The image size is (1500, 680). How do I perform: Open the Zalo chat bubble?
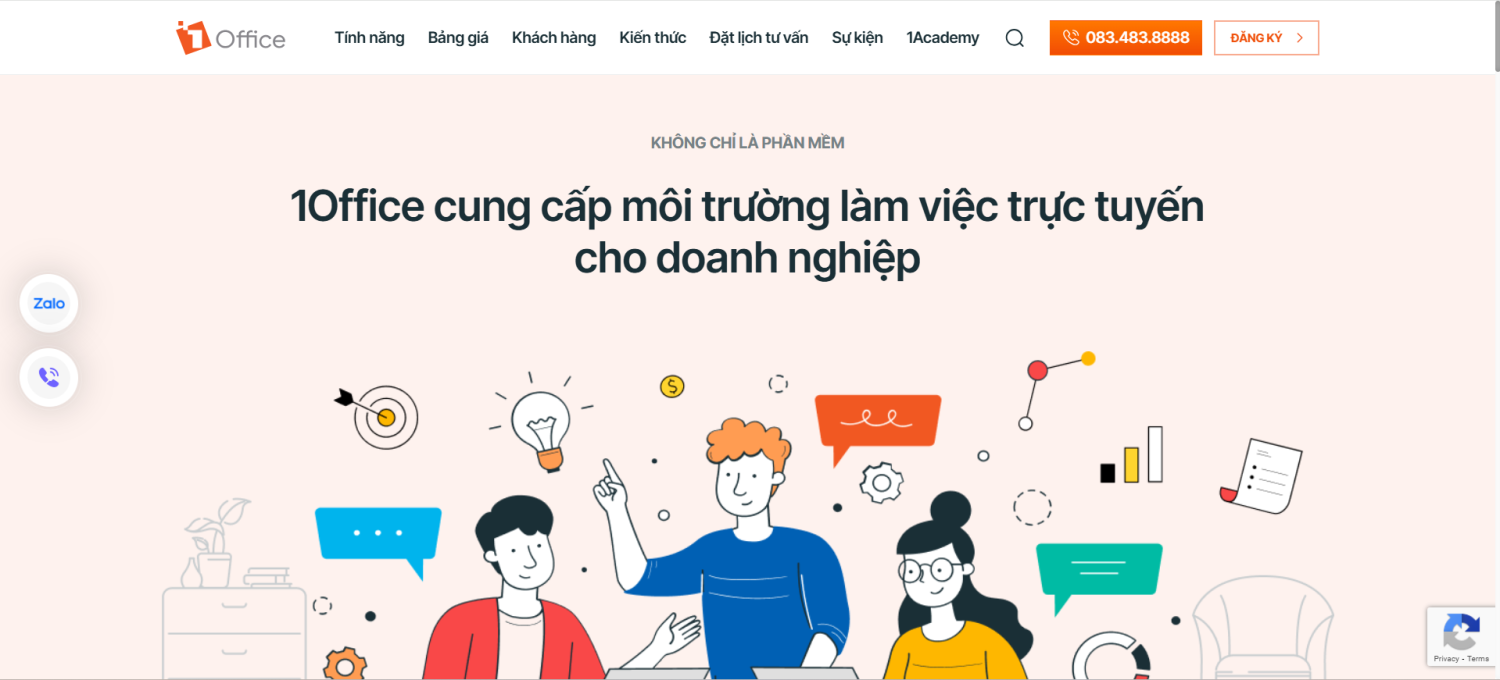(x=49, y=303)
